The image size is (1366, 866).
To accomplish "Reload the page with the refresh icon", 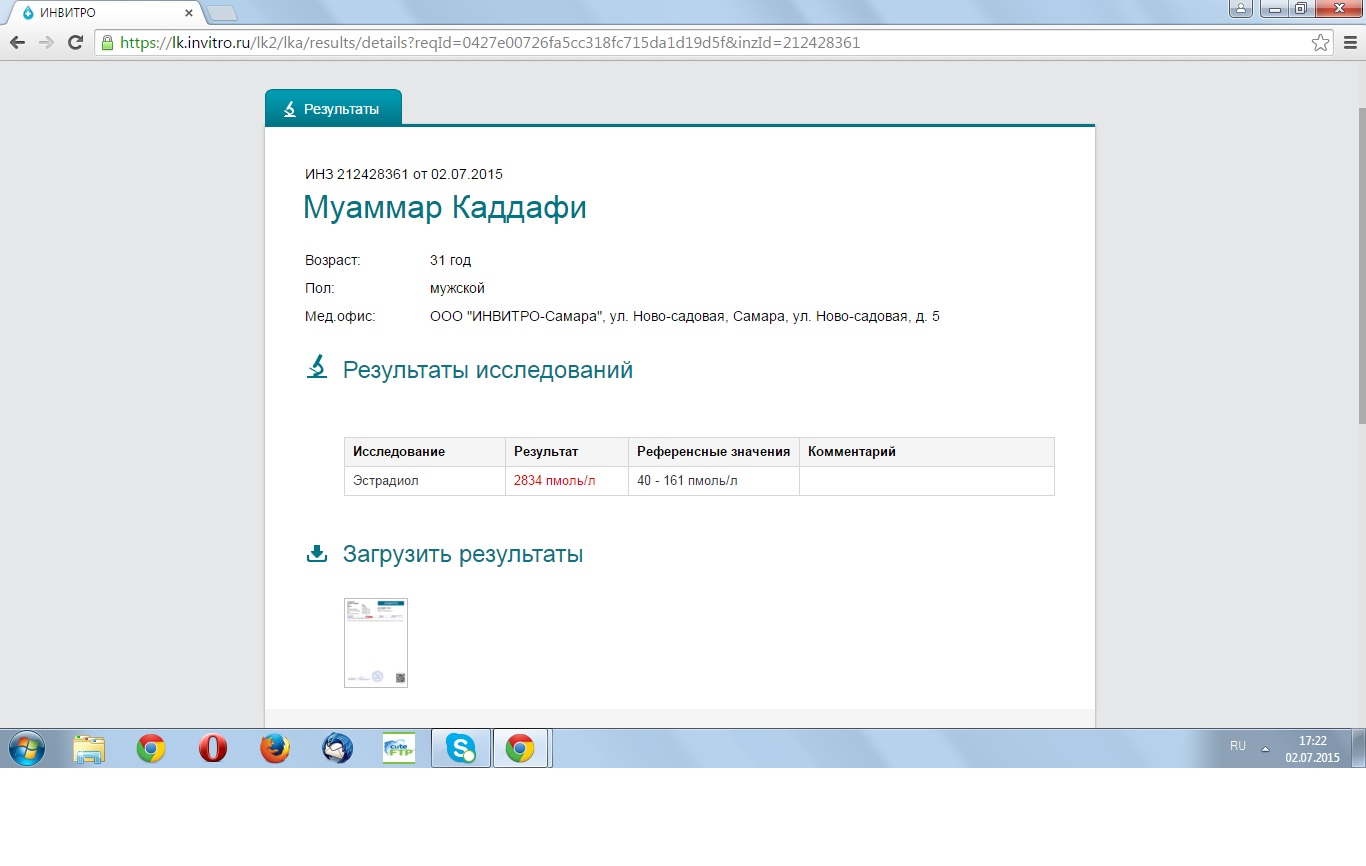I will [x=74, y=43].
